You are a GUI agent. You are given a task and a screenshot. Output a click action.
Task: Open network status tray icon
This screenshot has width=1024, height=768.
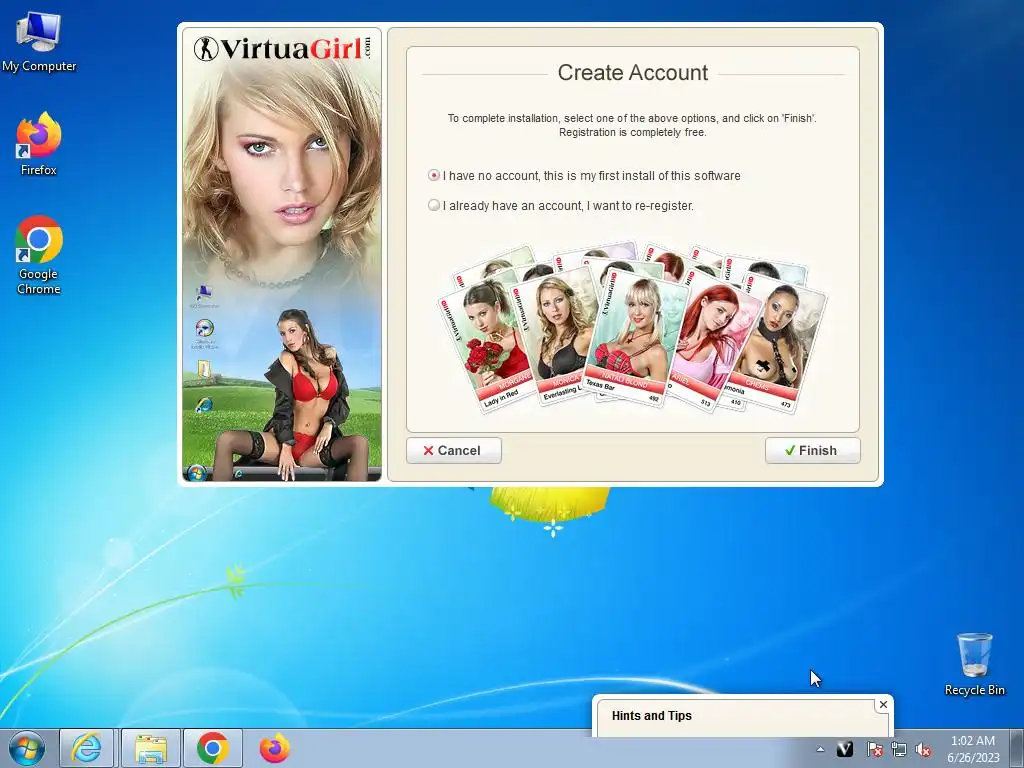(x=899, y=750)
